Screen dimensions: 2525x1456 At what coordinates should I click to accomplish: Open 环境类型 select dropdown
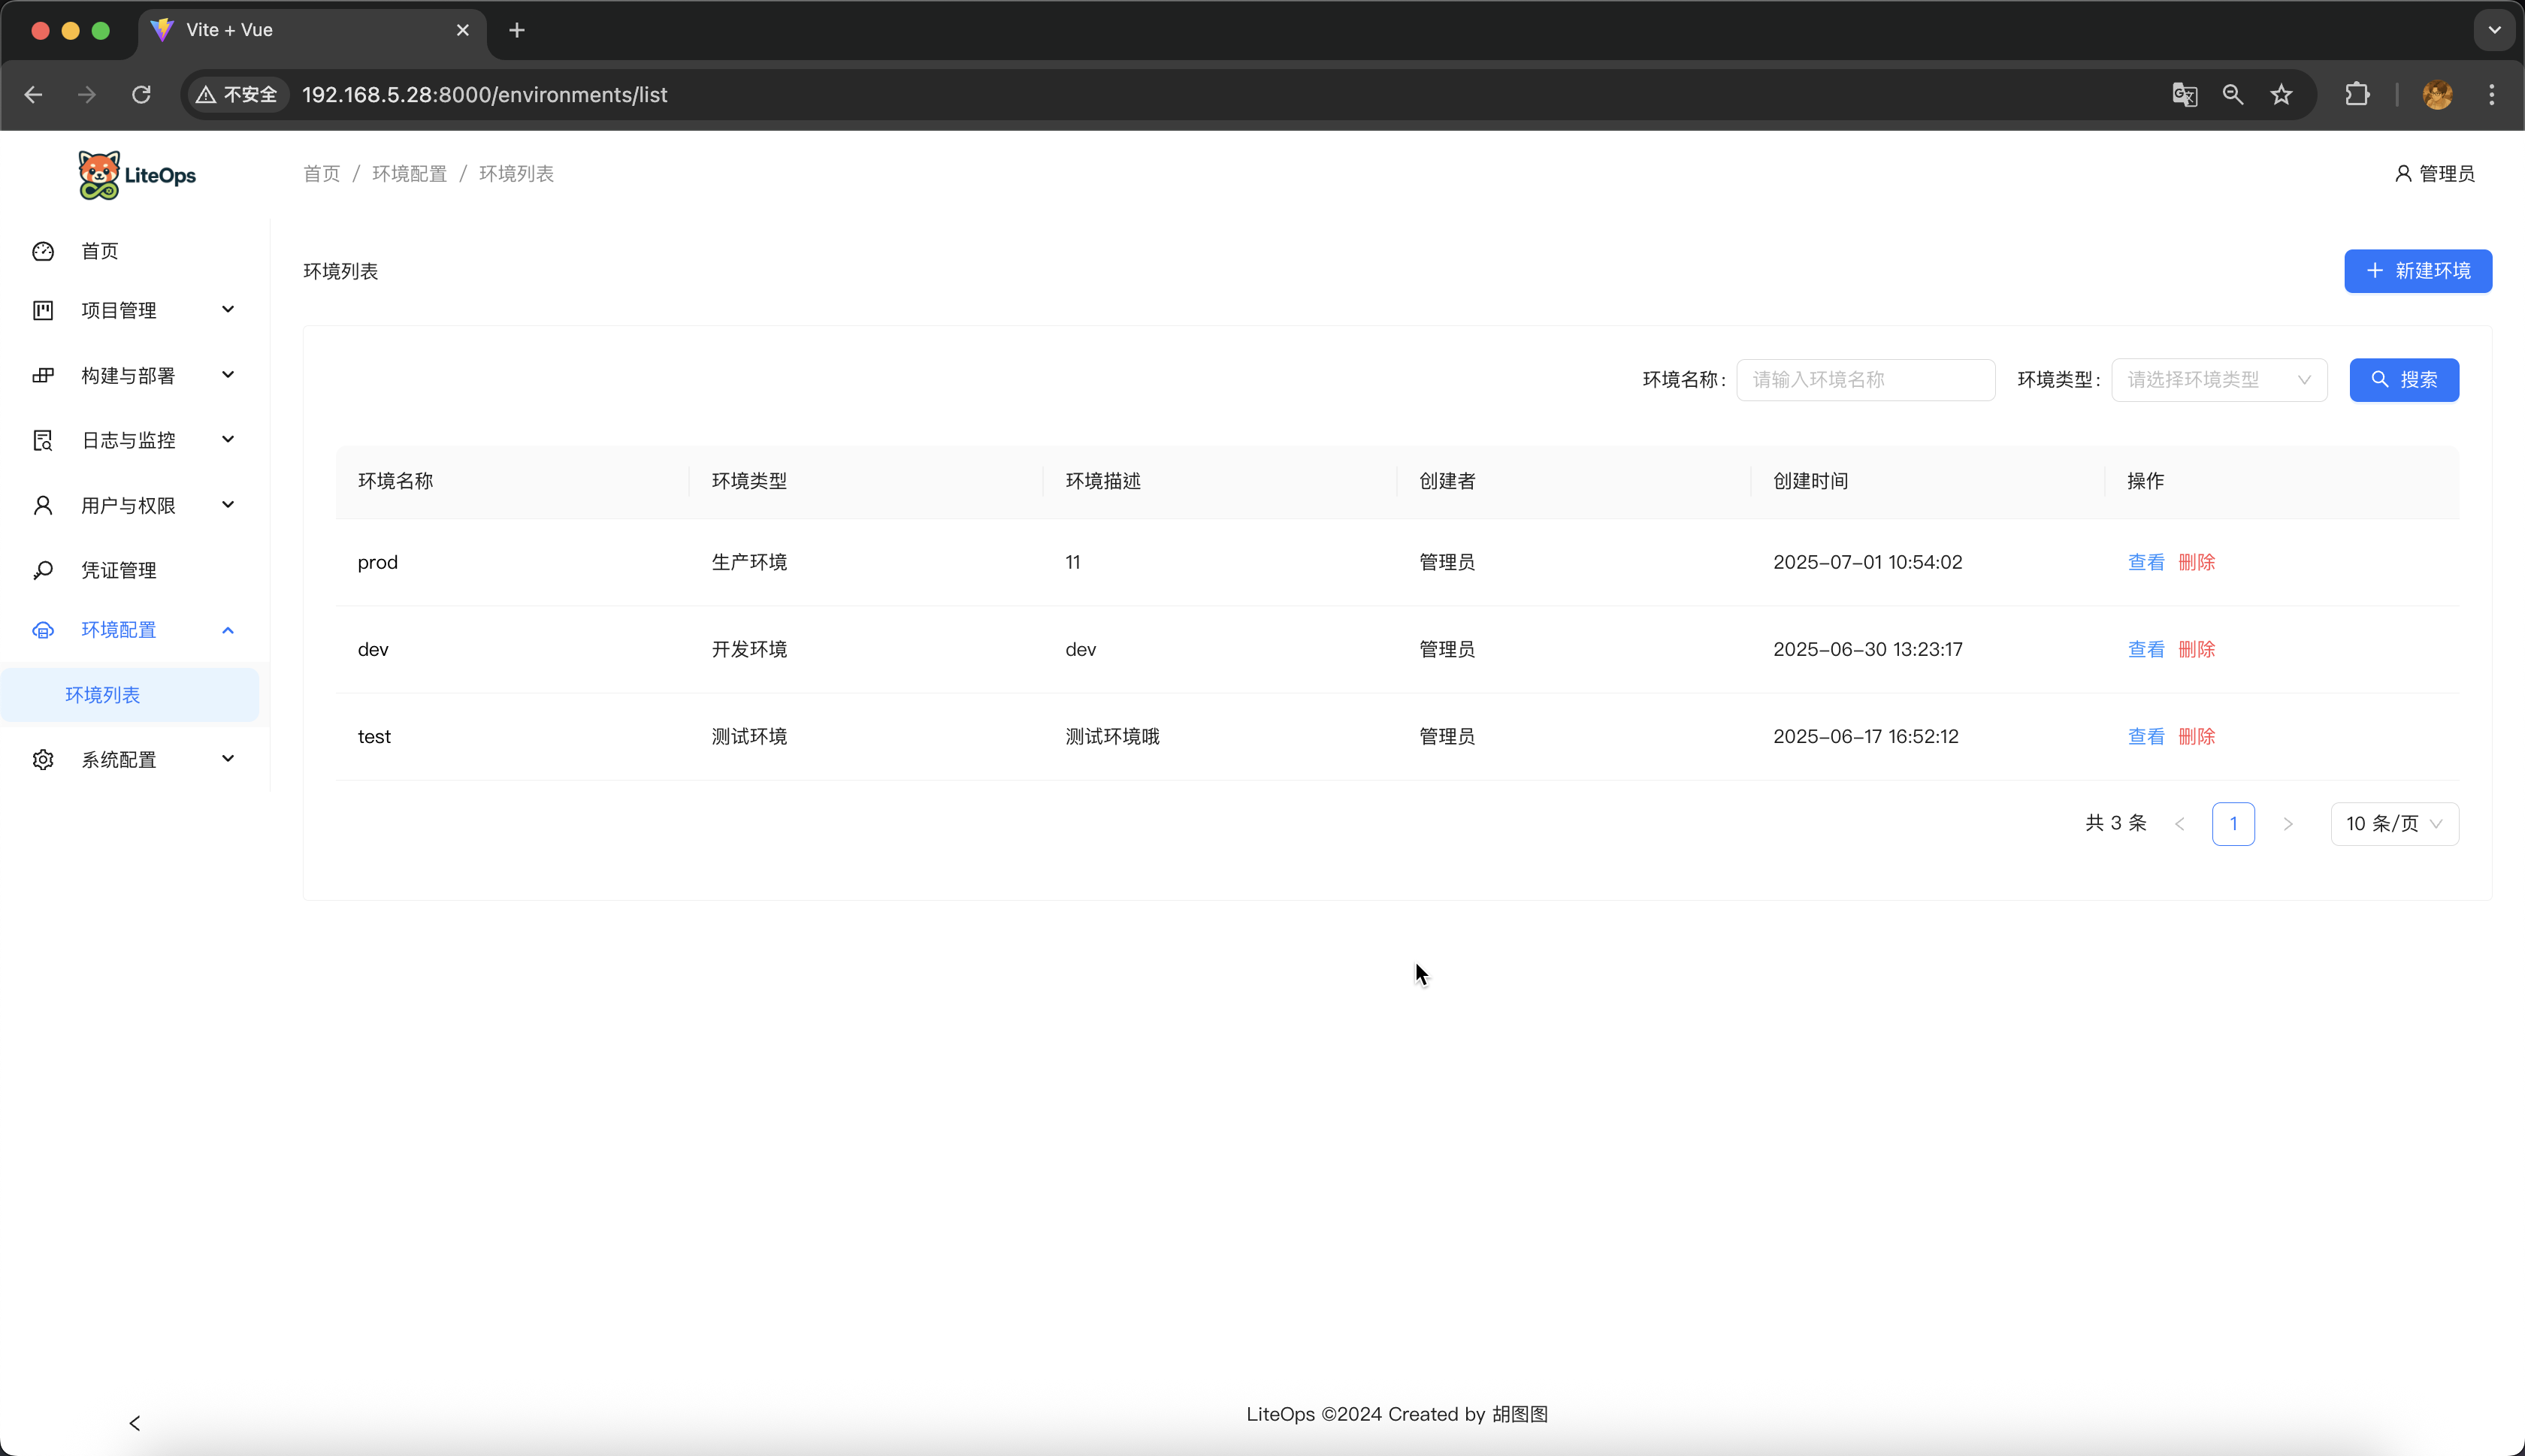pos(2219,380)
